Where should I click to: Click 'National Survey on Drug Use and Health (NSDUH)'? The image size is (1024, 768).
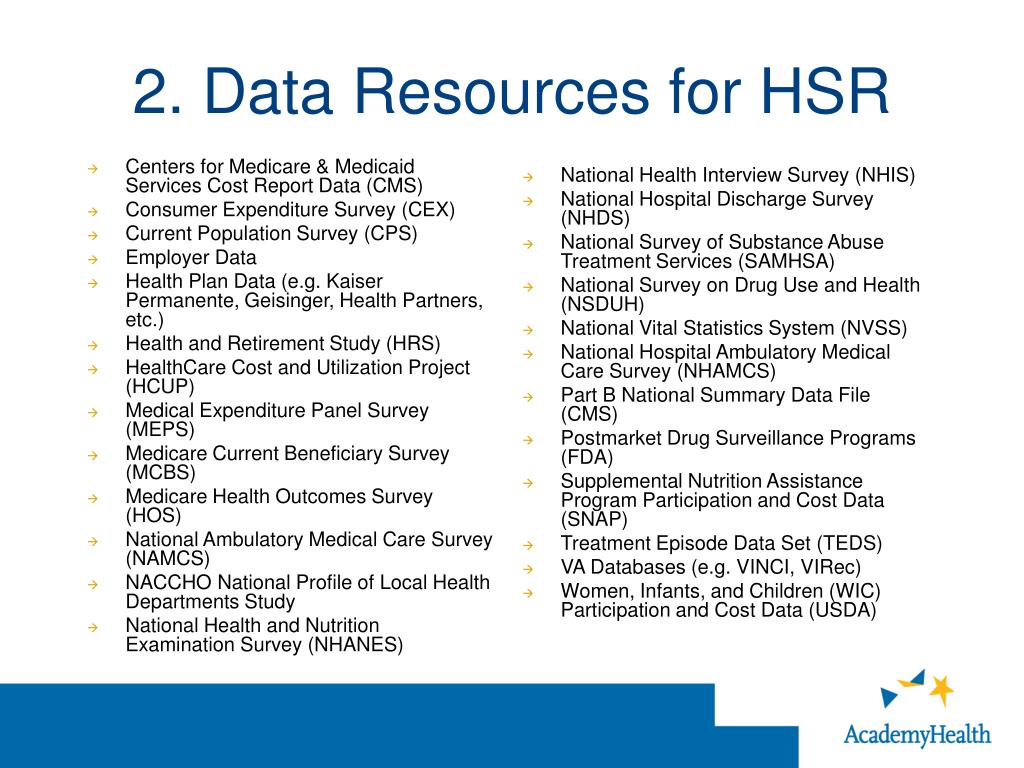741,295
